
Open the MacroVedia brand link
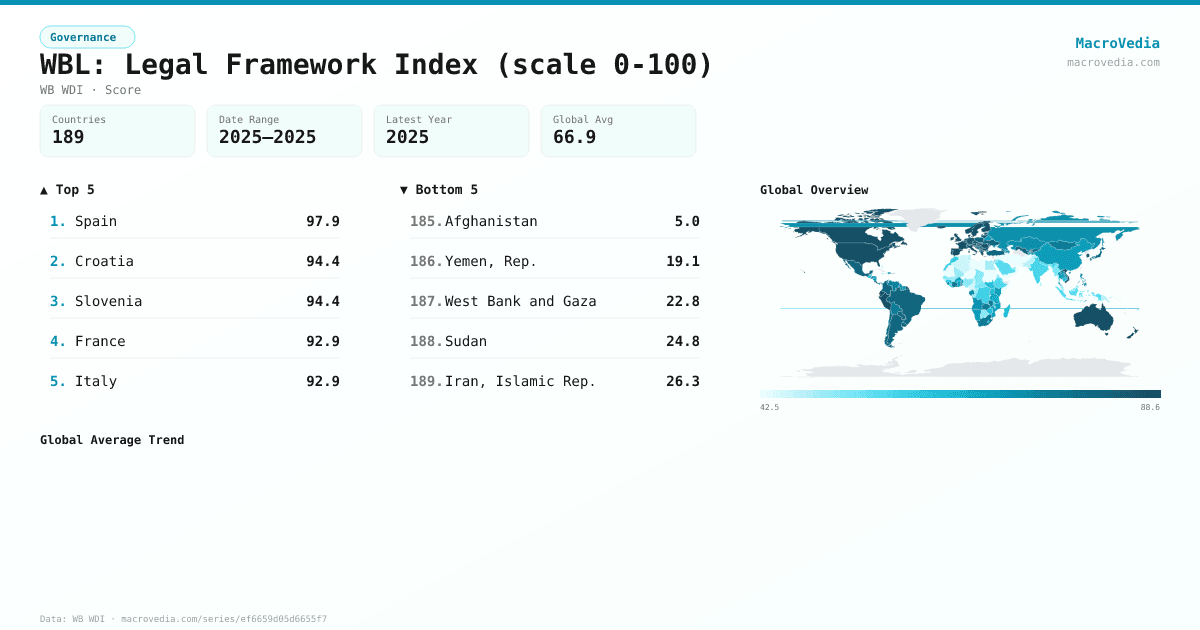1117,43
